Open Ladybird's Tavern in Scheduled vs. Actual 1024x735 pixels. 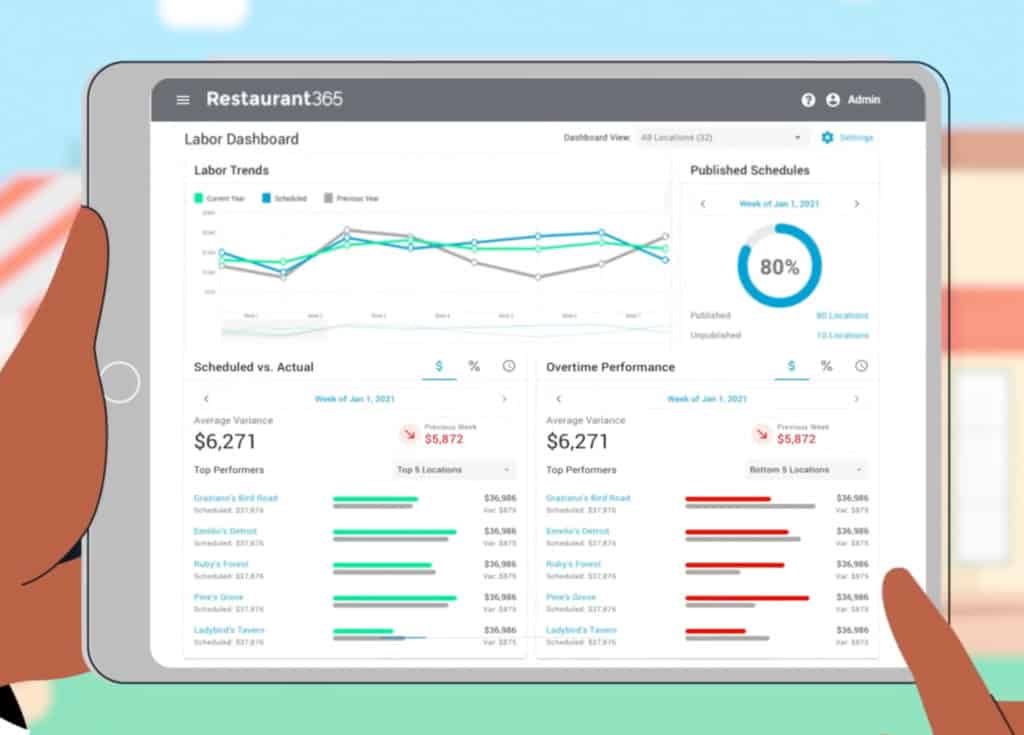[229, 630]
